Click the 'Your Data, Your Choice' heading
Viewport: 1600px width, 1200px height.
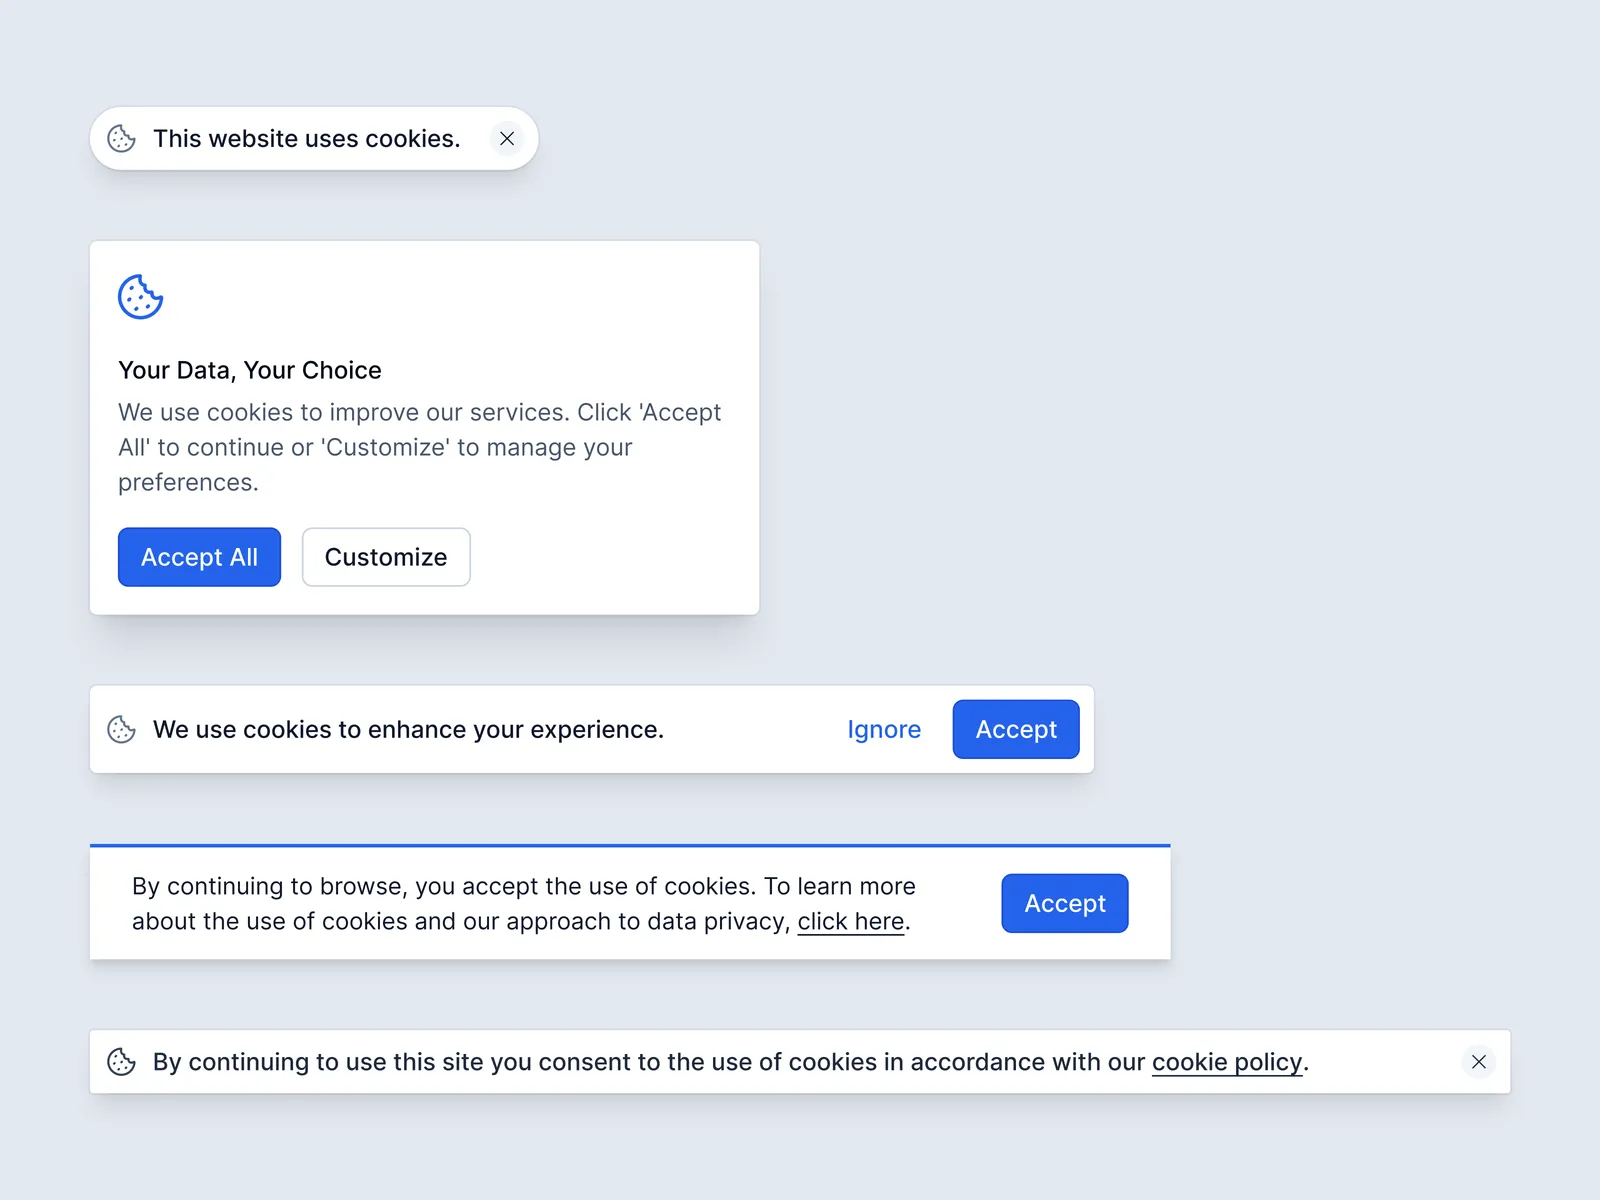coord(250,370)
